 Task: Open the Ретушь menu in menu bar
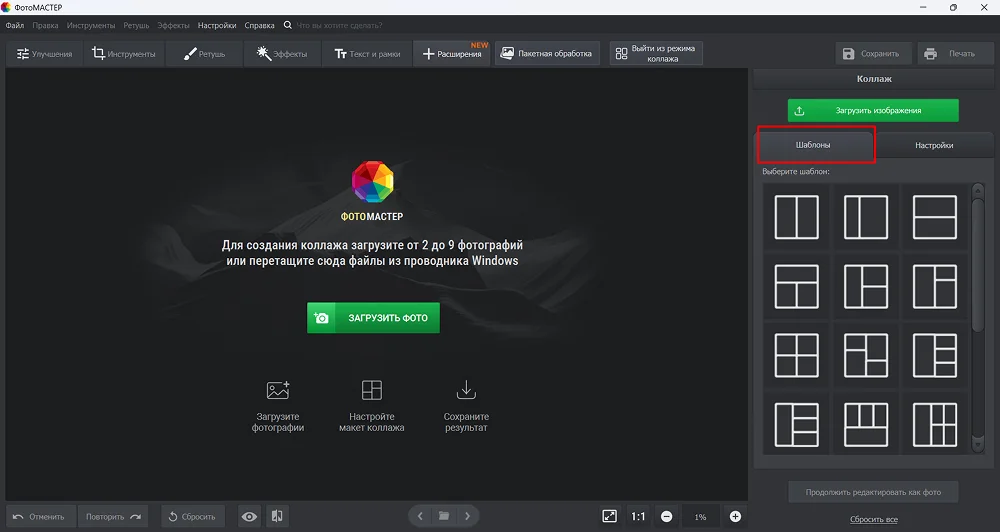coord(136,26)
